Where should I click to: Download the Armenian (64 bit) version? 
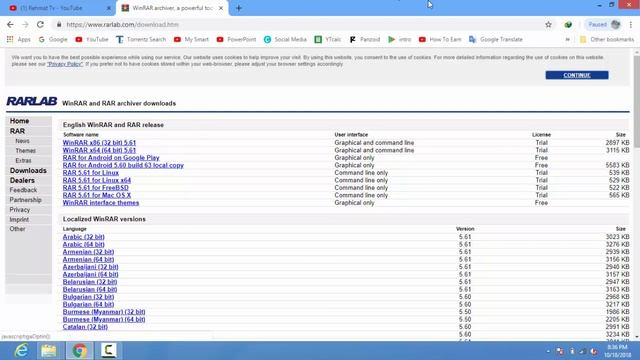(x=88, y=259)
